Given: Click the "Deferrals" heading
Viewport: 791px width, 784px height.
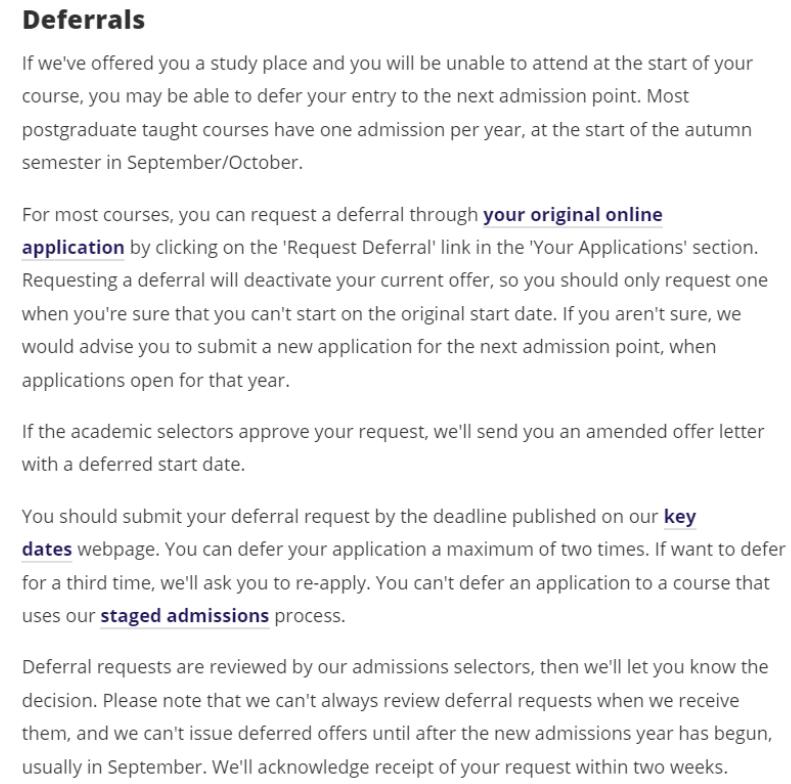Looking at the screenshot, I should coord(83,19).
